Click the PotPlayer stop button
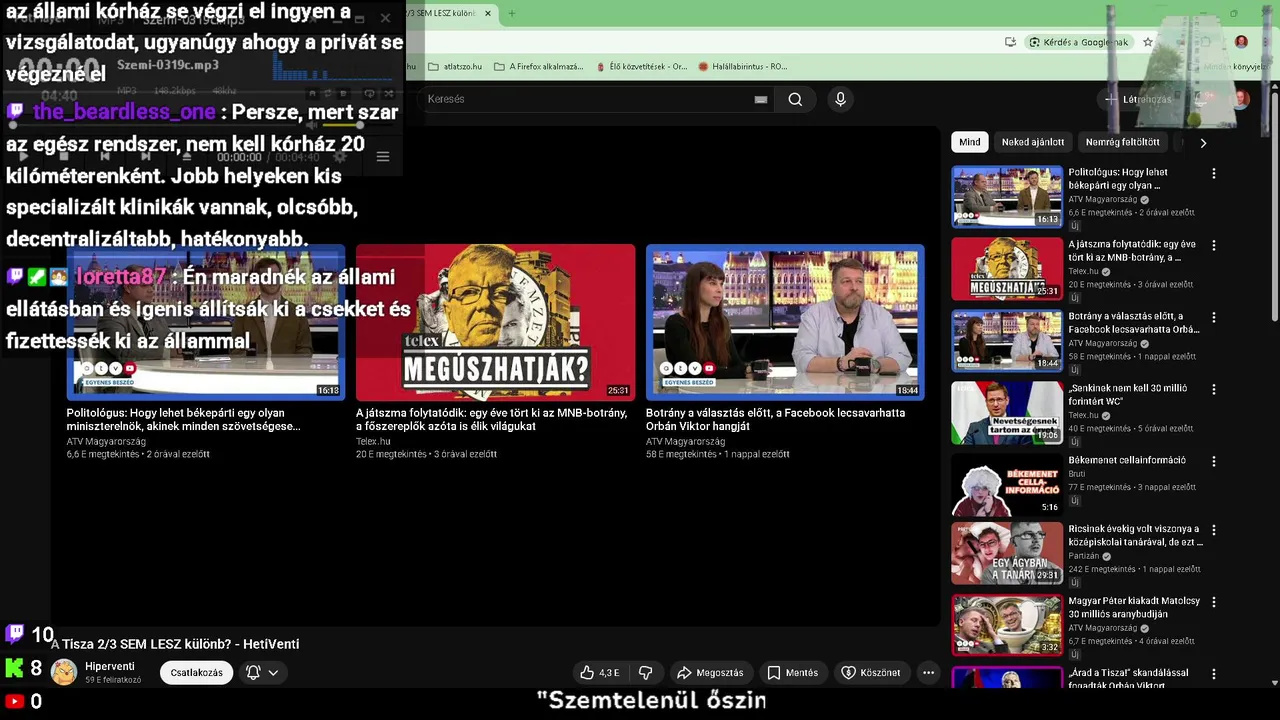Screen dimensions: 1280x720 point(64,157)
